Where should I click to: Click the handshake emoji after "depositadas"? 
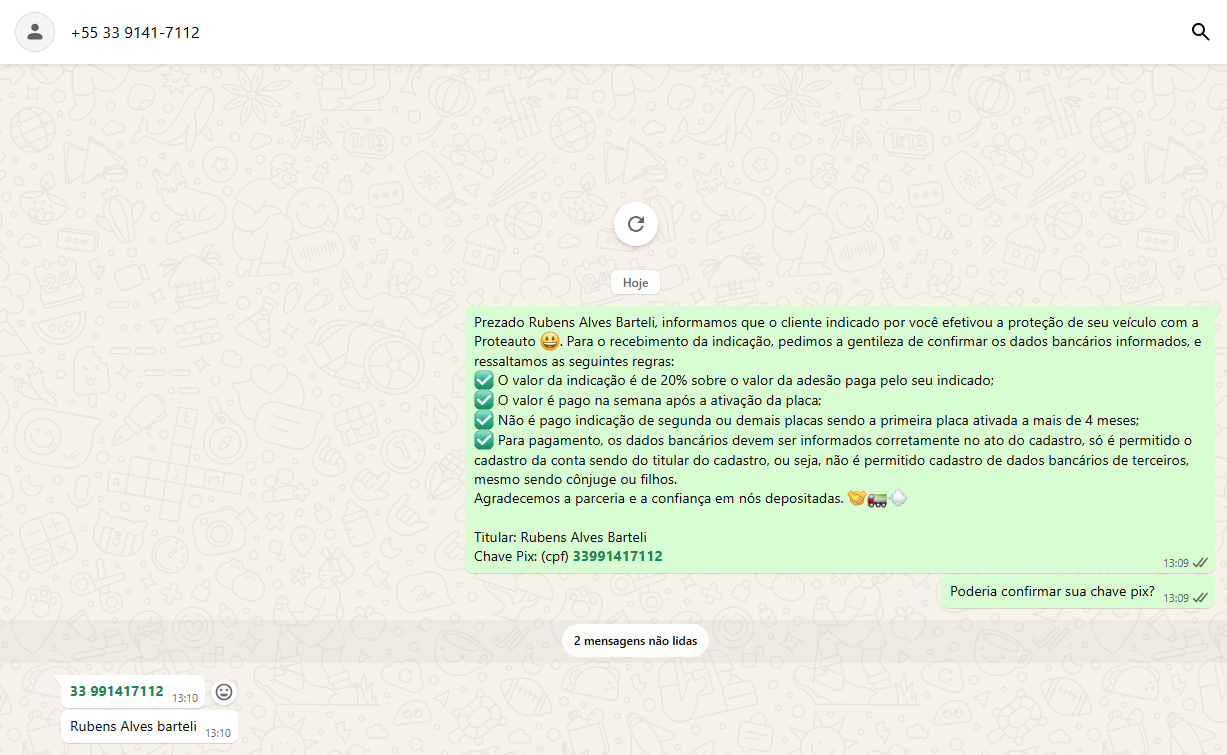856,498
